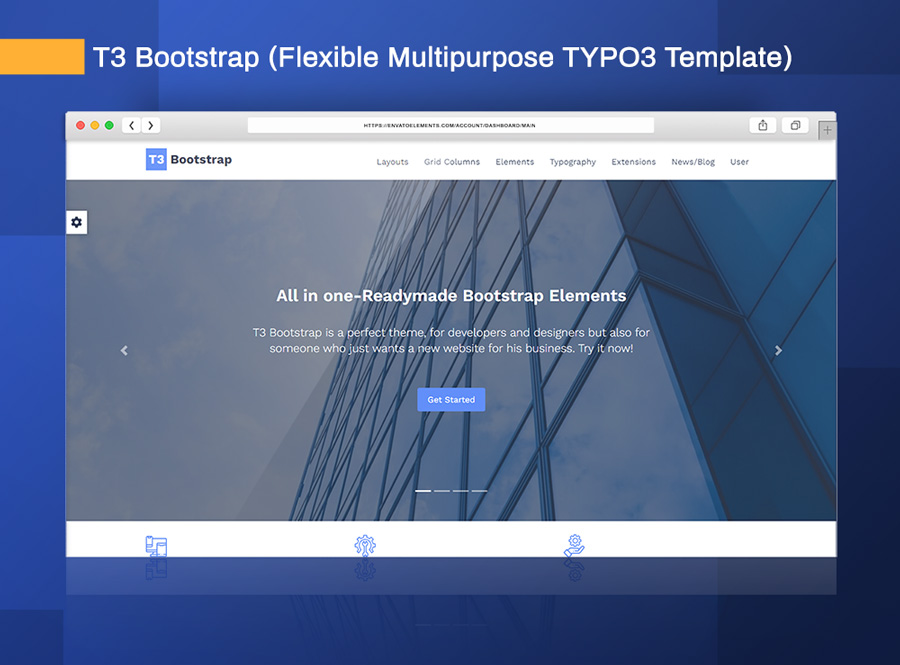Go to previous slide via left chevron
The height and width of the screenshot is (665, 900).
[x=124, y=350]
